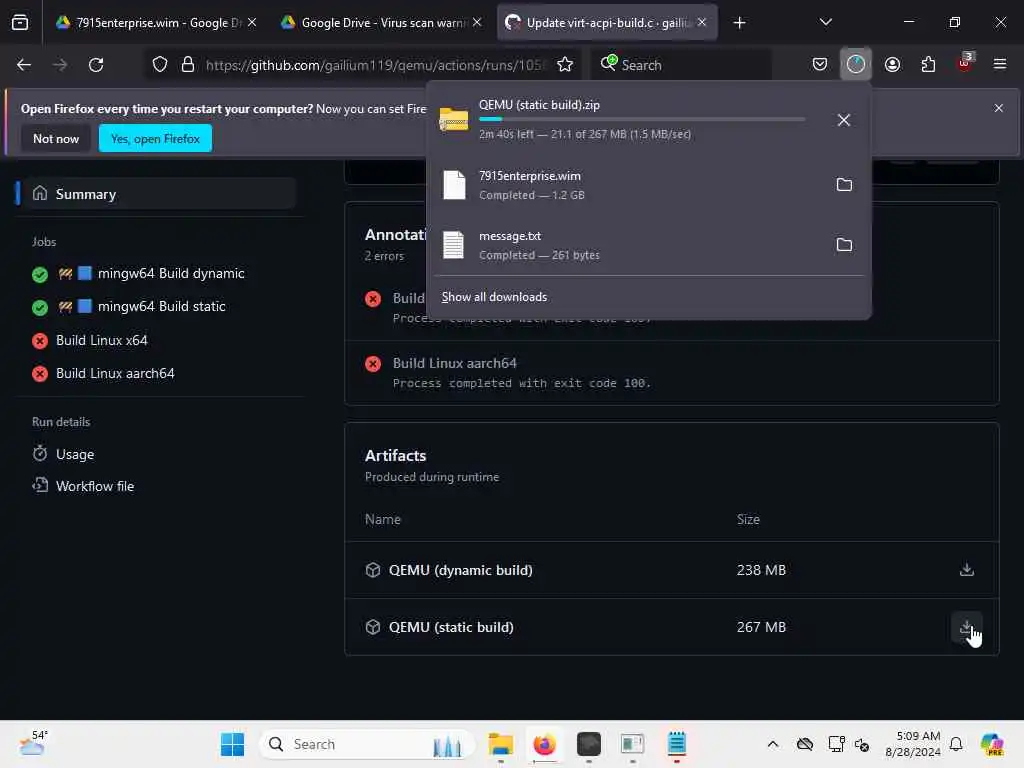Click the 'Process completed with exit code 100.' message
Viewport: 1024px width, 768px height.
(x=521, y=383)
